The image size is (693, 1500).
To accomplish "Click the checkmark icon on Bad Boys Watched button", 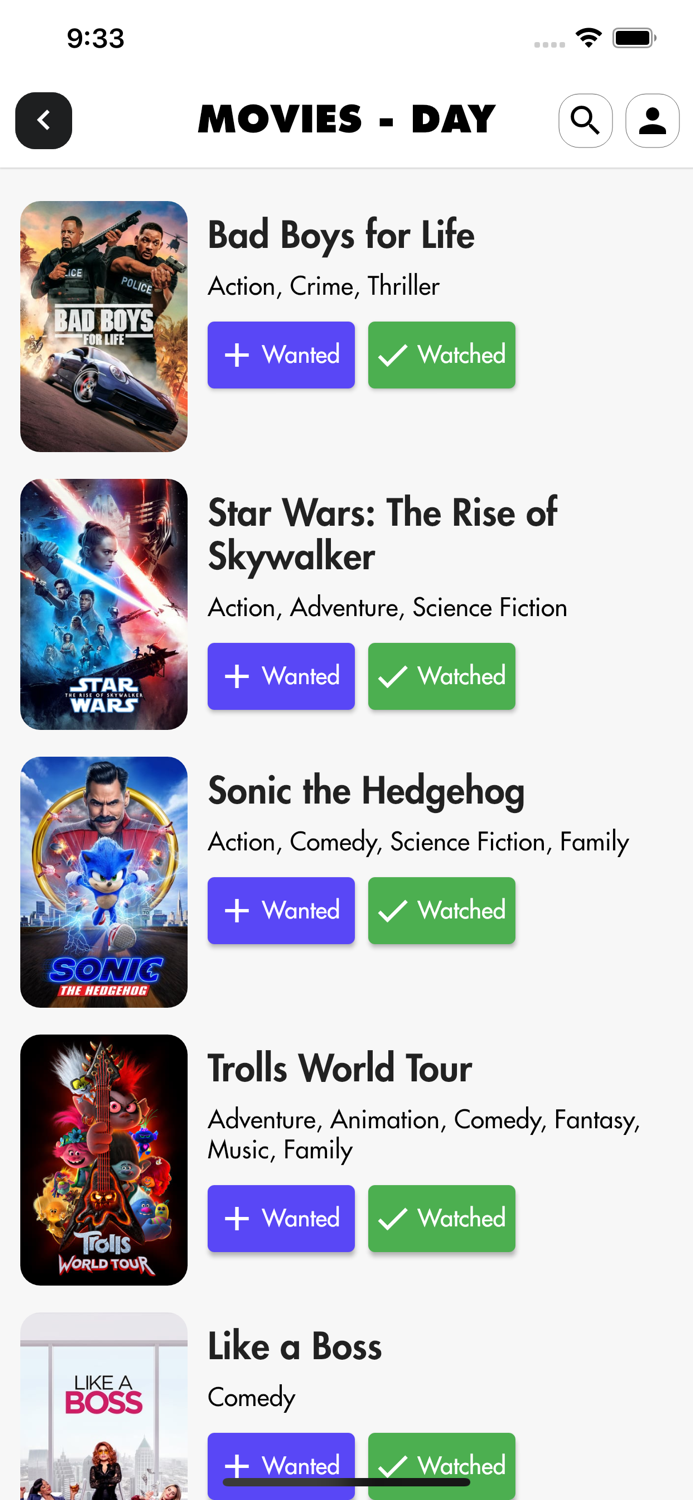I will click(392, 354).
